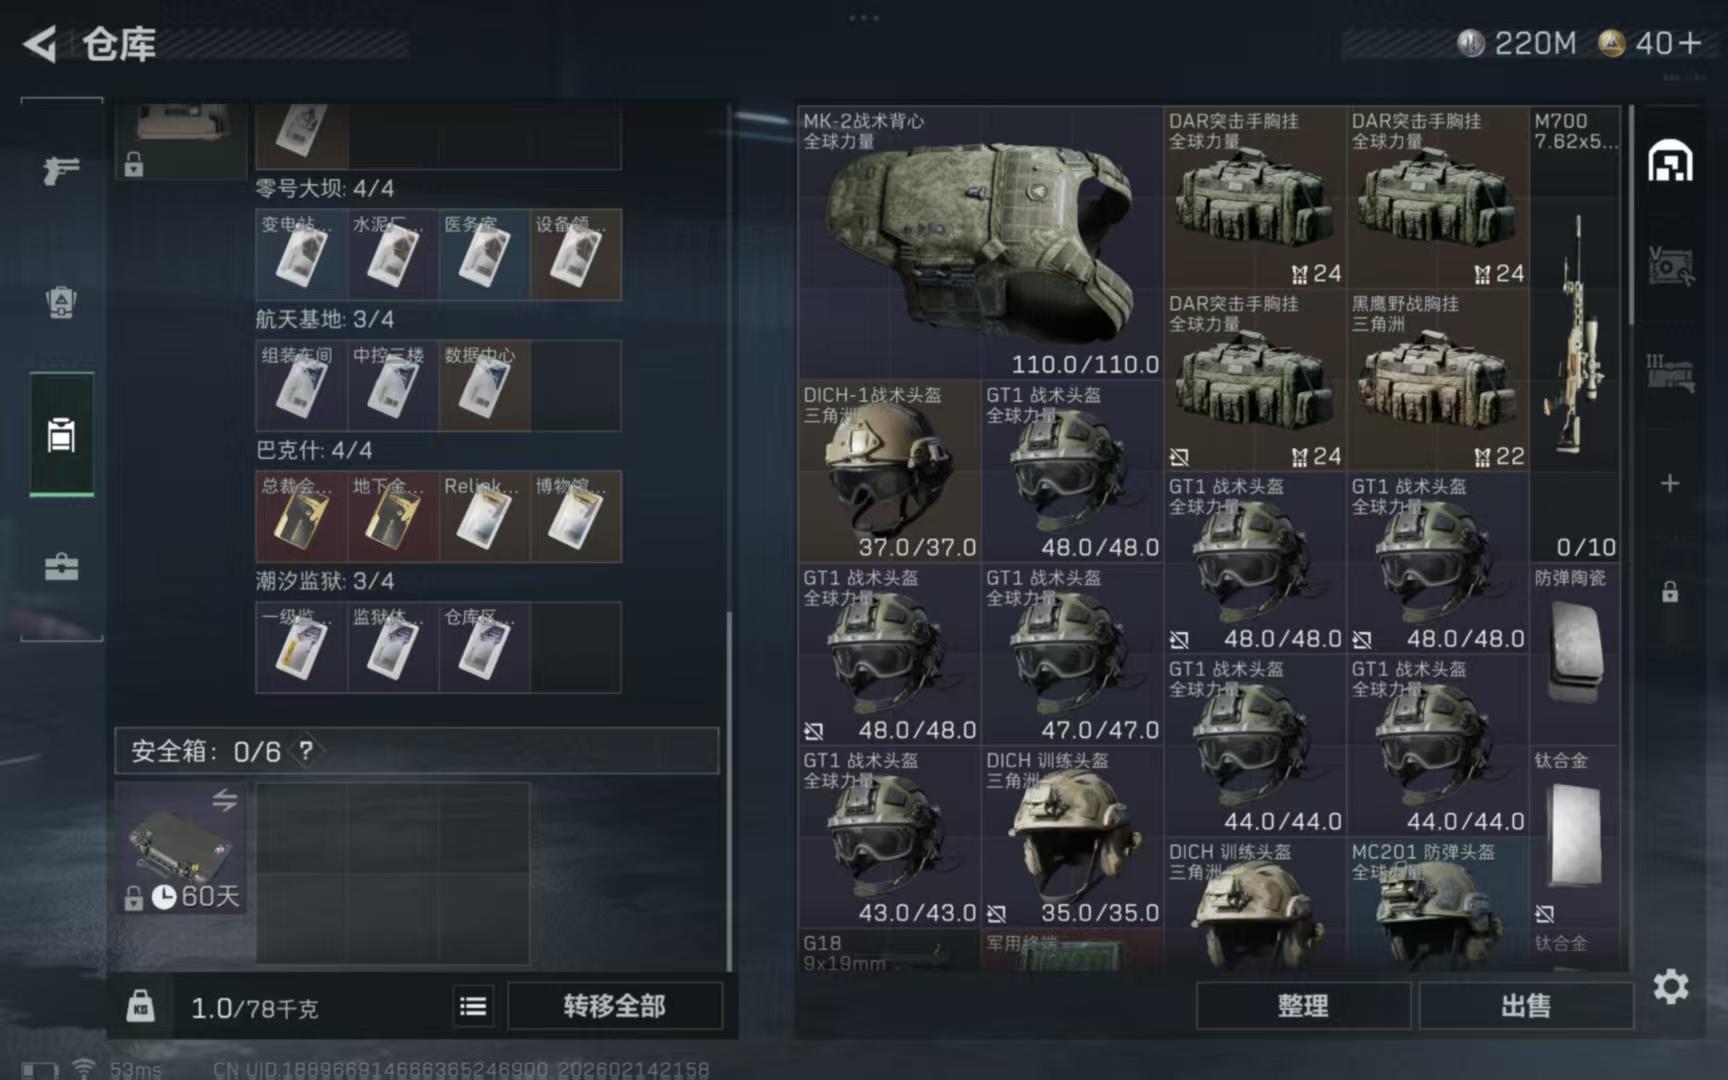Open settings gear at bottom right

(1670, 987)
